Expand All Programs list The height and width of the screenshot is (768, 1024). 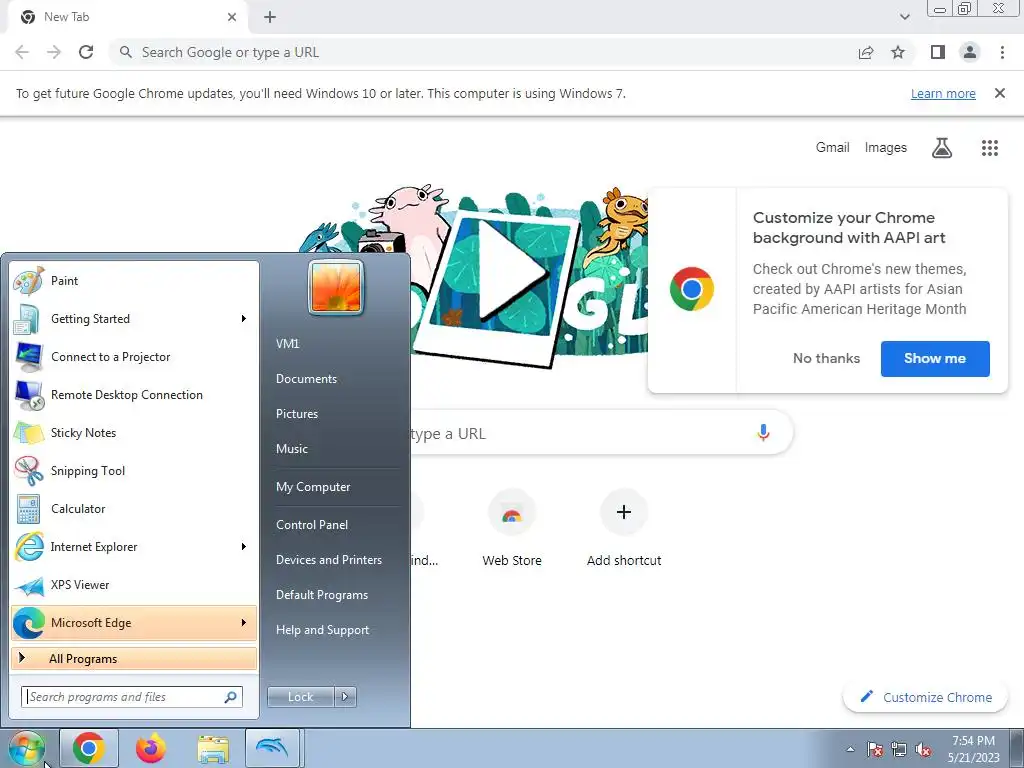click(134, 658)
